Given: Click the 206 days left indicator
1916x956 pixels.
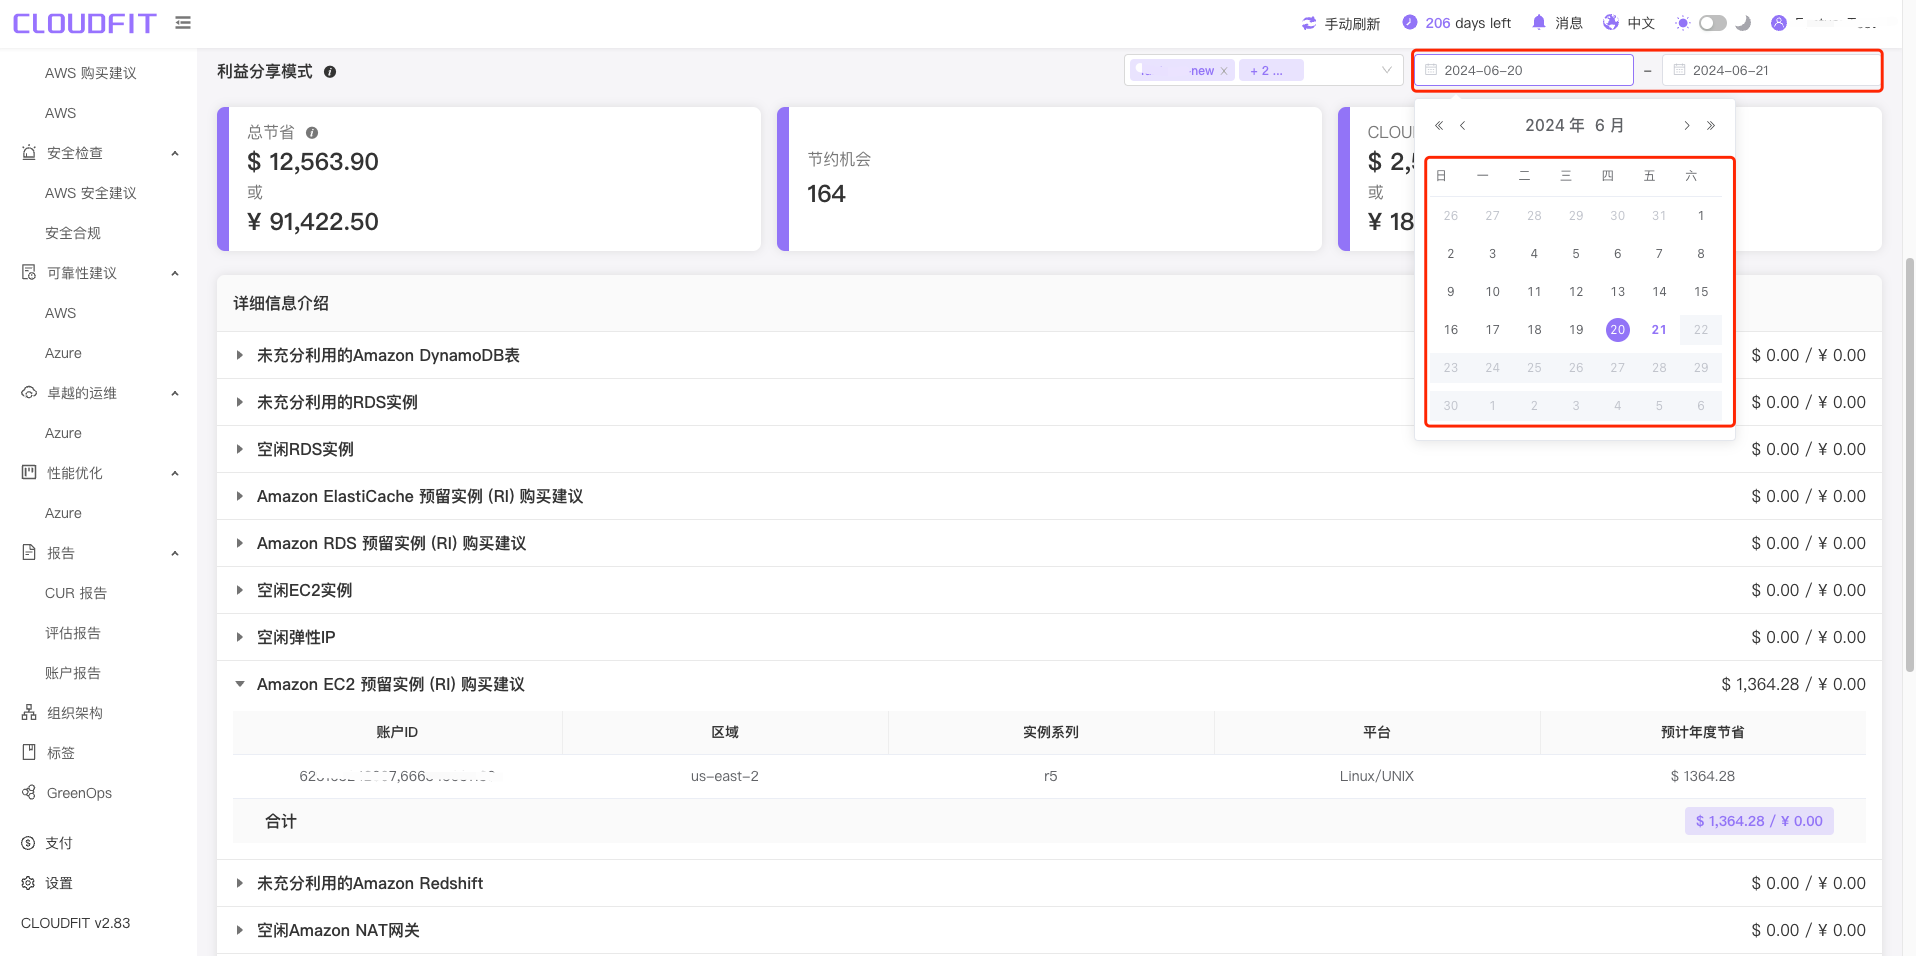Looking at the screenshot, I should coord(1457,23).
